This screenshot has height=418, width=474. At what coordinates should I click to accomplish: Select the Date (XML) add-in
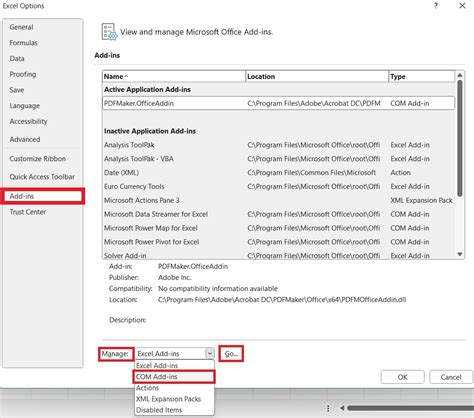(279, 173)
